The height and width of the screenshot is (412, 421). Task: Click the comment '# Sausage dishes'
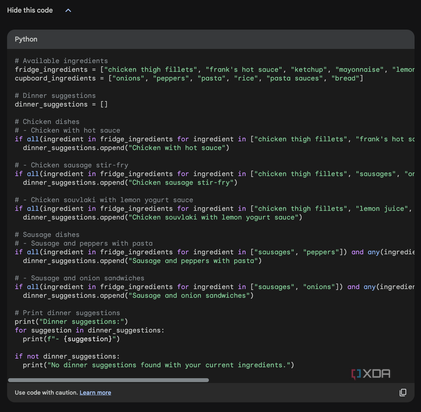coord(47,235)
